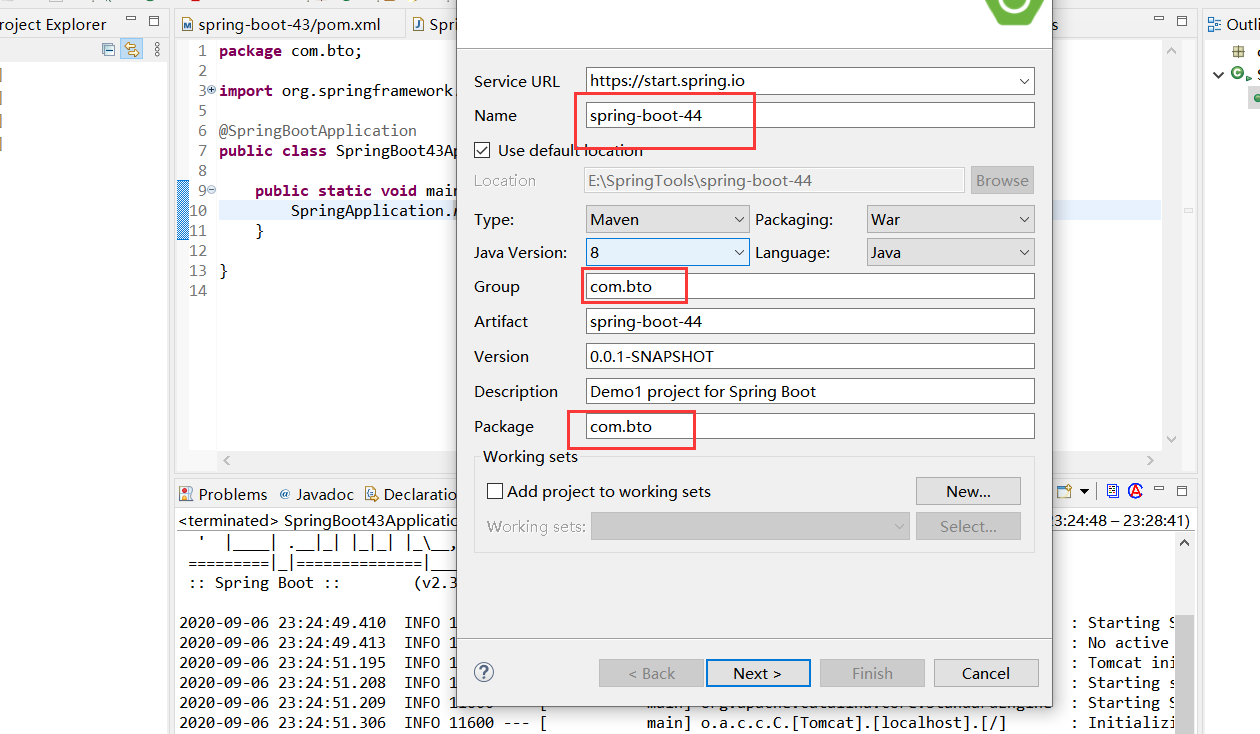This screenshot has width=1260, height=734.
Task: Click the @SpringBootApplication annotation in editor
Action: pos(318,130)
